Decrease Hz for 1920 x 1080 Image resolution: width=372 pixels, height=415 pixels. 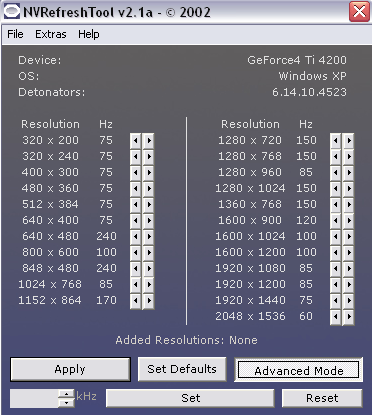pos(335,269)
